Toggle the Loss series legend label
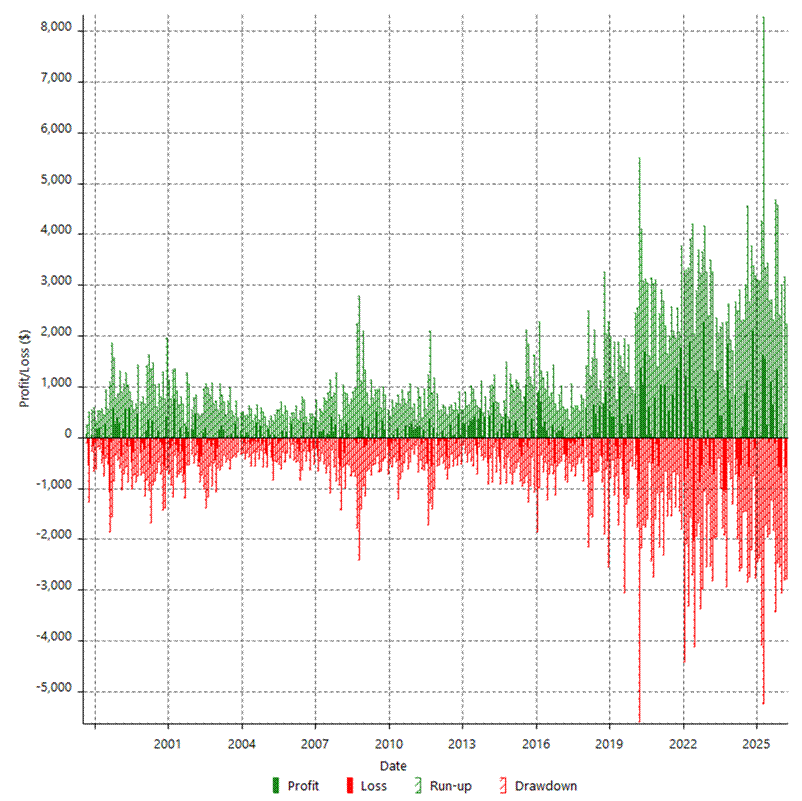 [x=373, y=786]
